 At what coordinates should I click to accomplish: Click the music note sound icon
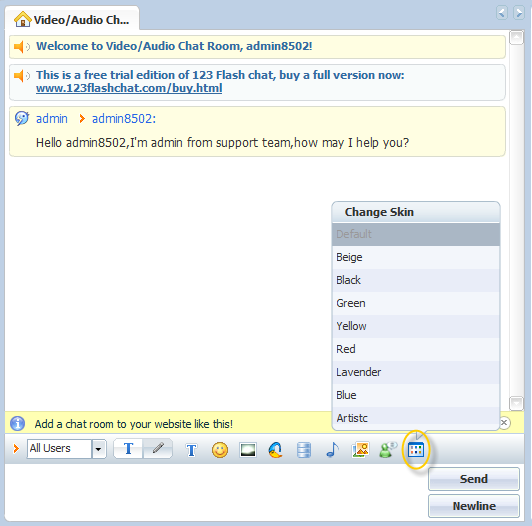coord(332,450)
